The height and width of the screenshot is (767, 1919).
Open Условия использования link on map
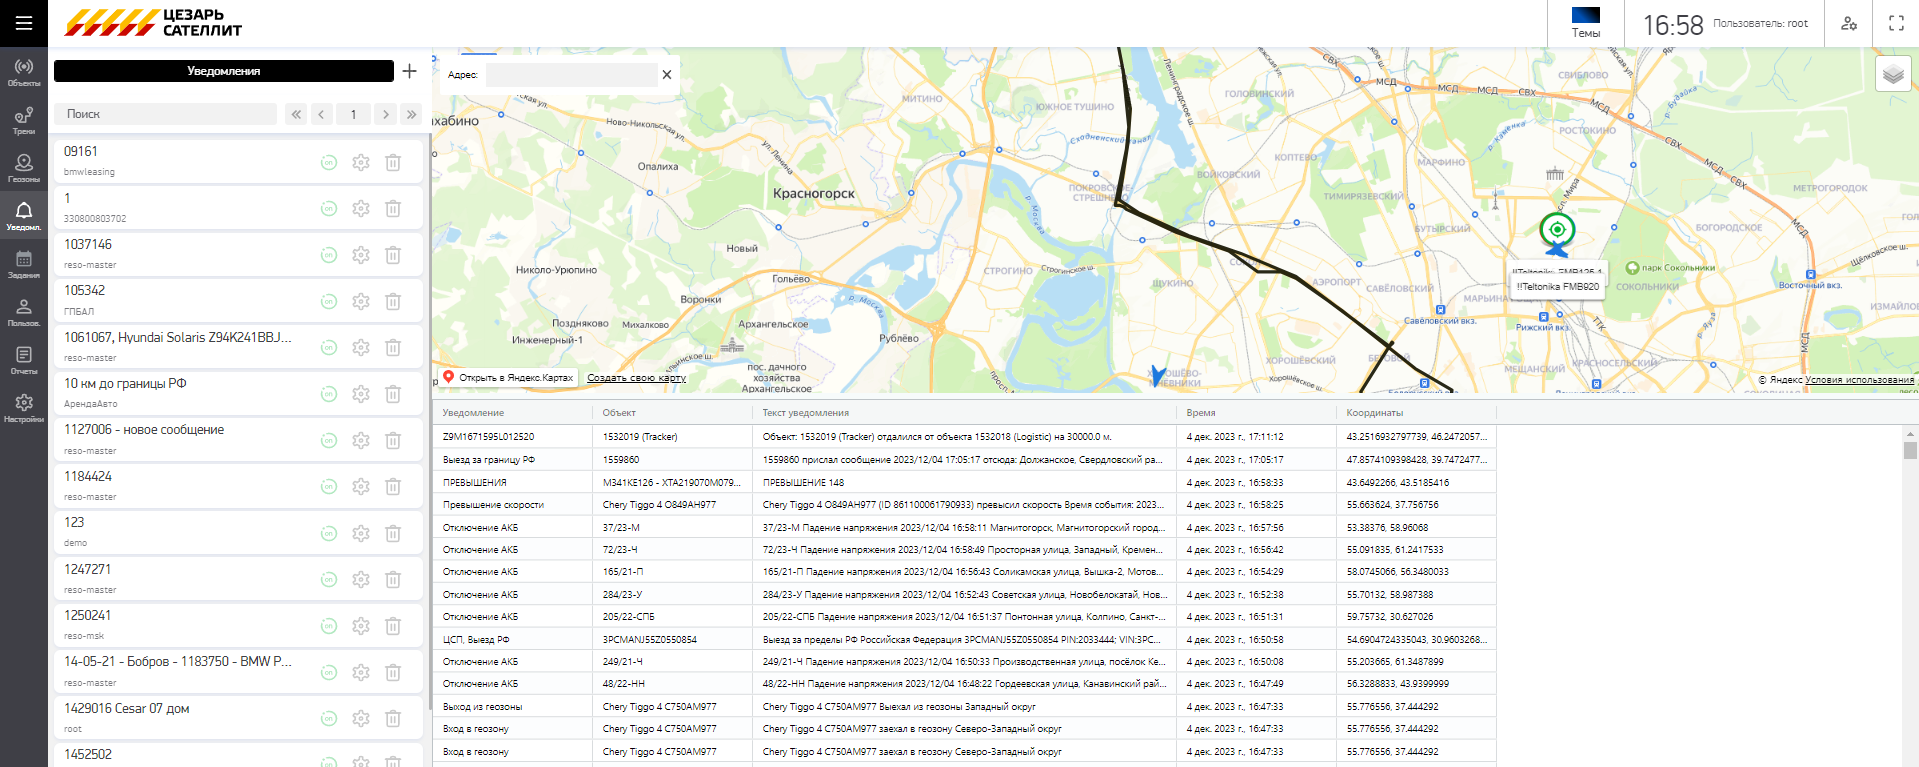(x=1860, y=380)
